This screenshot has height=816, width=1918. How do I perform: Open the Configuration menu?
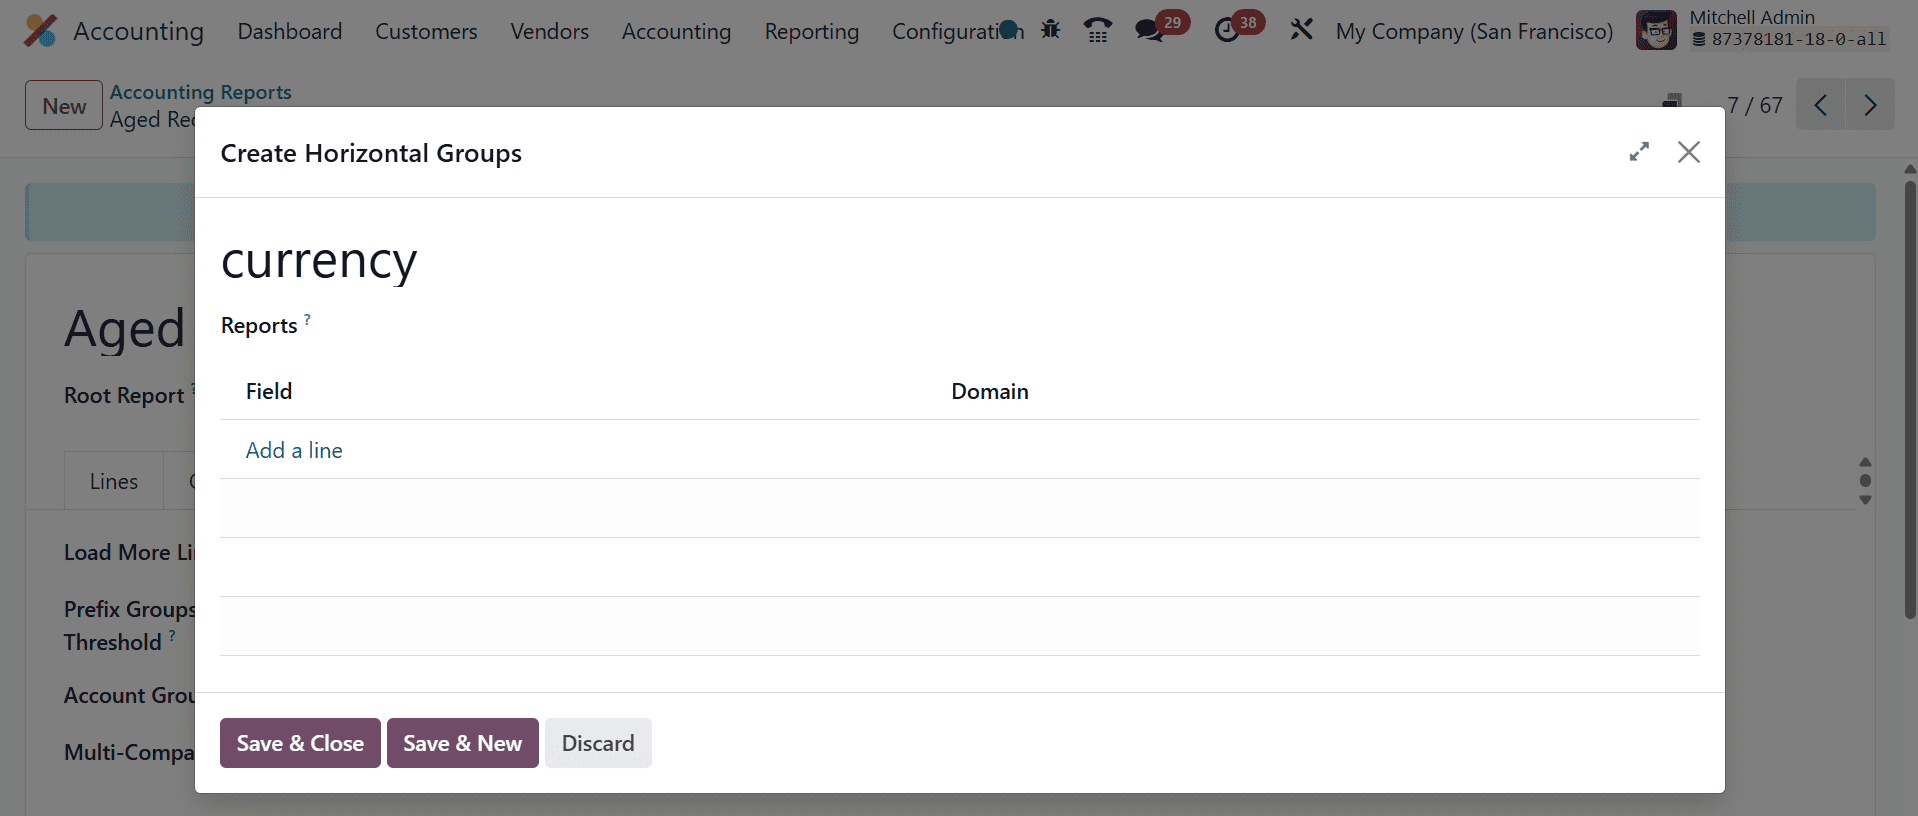[x=957, y=31]
